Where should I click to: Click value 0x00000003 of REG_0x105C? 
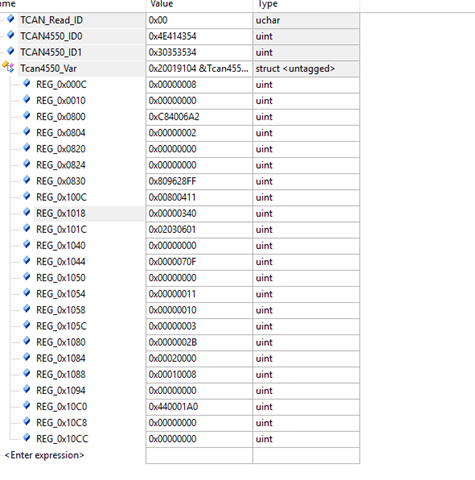coord(172,326)
